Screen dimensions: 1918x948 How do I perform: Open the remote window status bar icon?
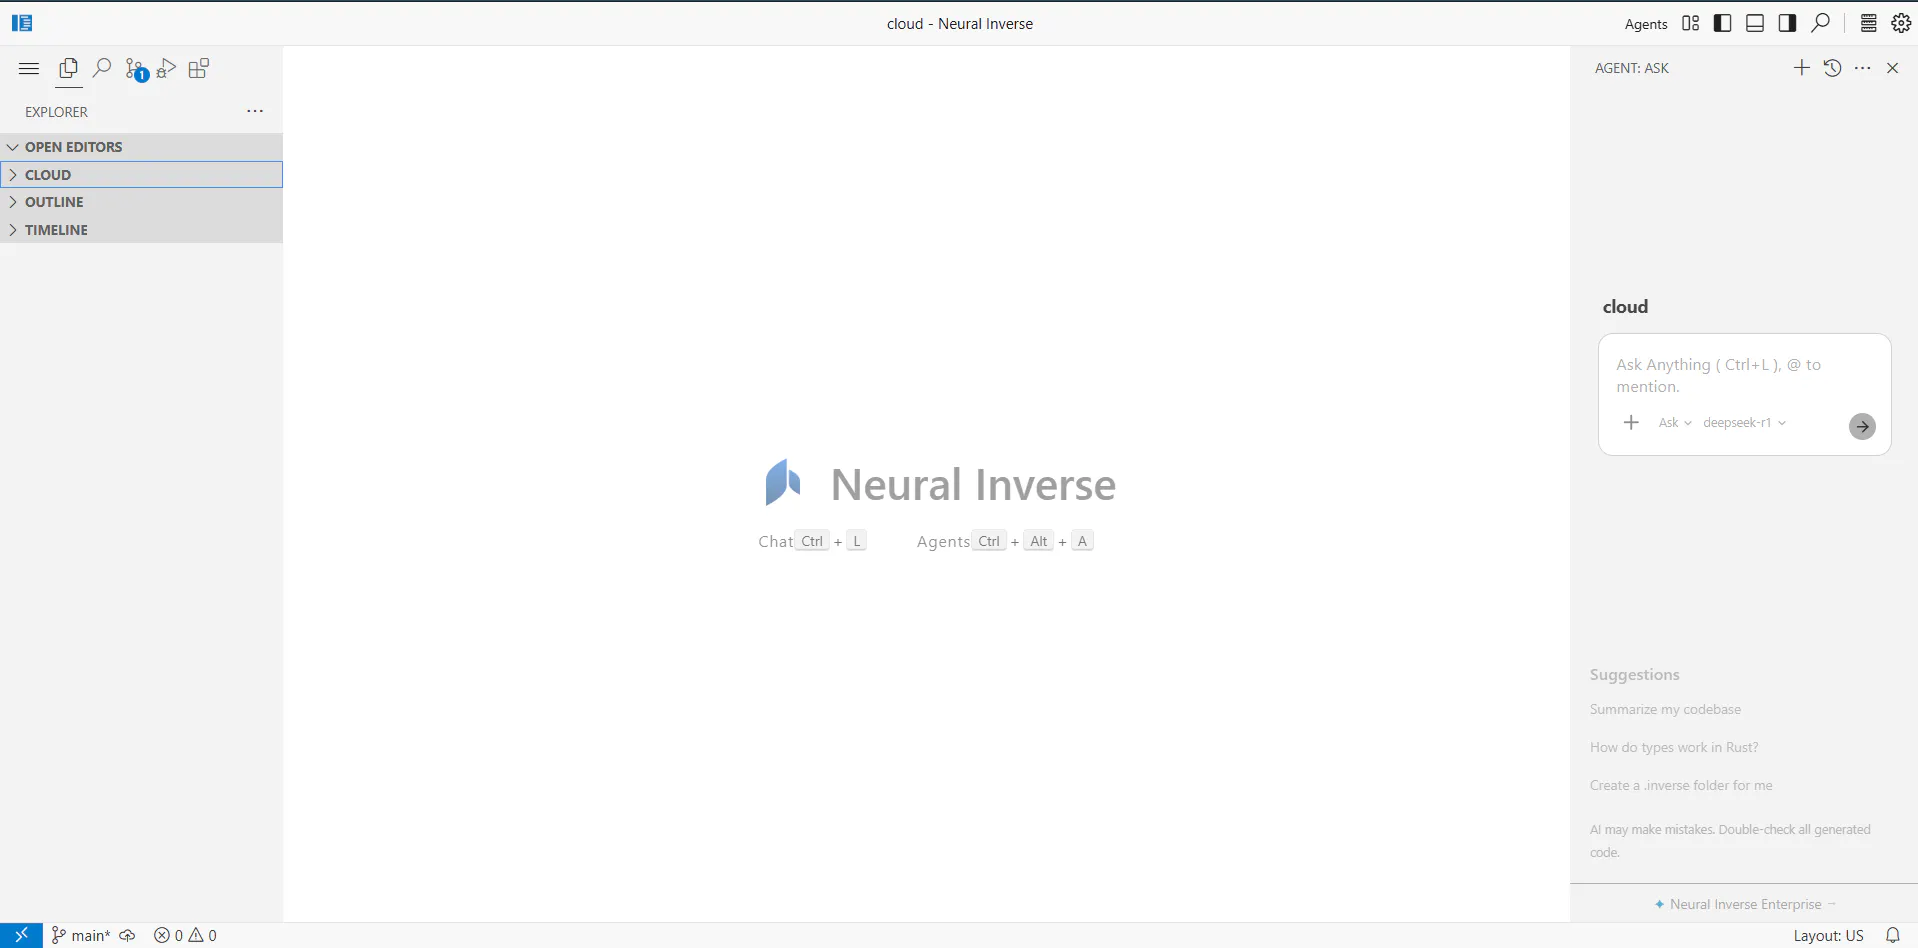tap(21, 935)
